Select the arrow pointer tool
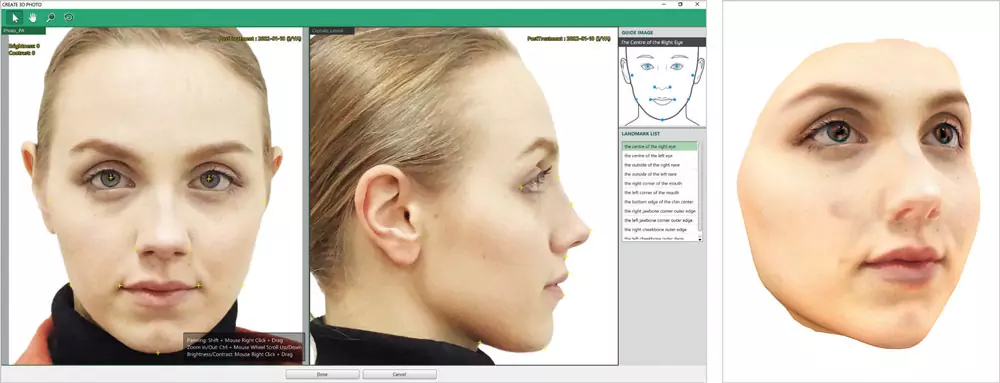This screenshot has width=1000, height=383. pos(16,18)
